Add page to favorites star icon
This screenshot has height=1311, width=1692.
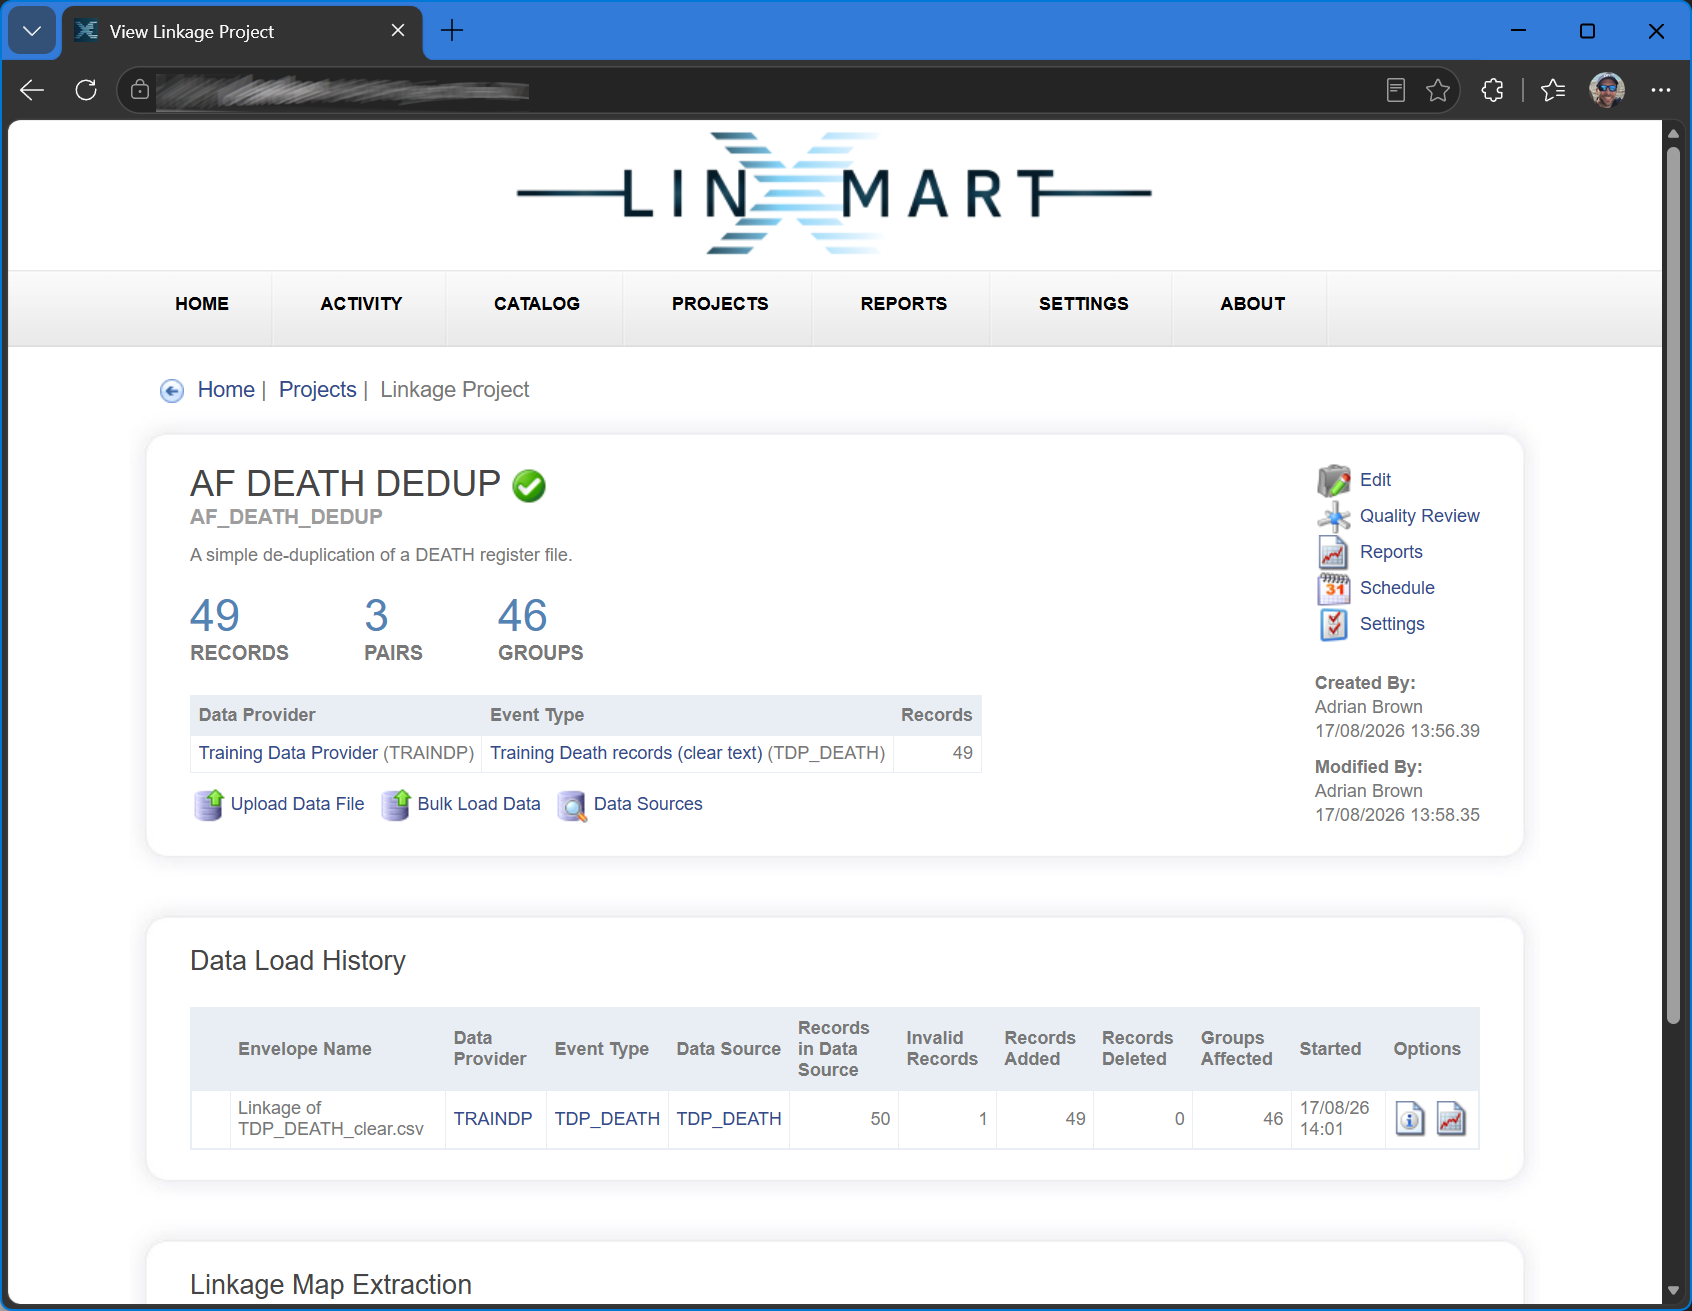(1438, 90)
